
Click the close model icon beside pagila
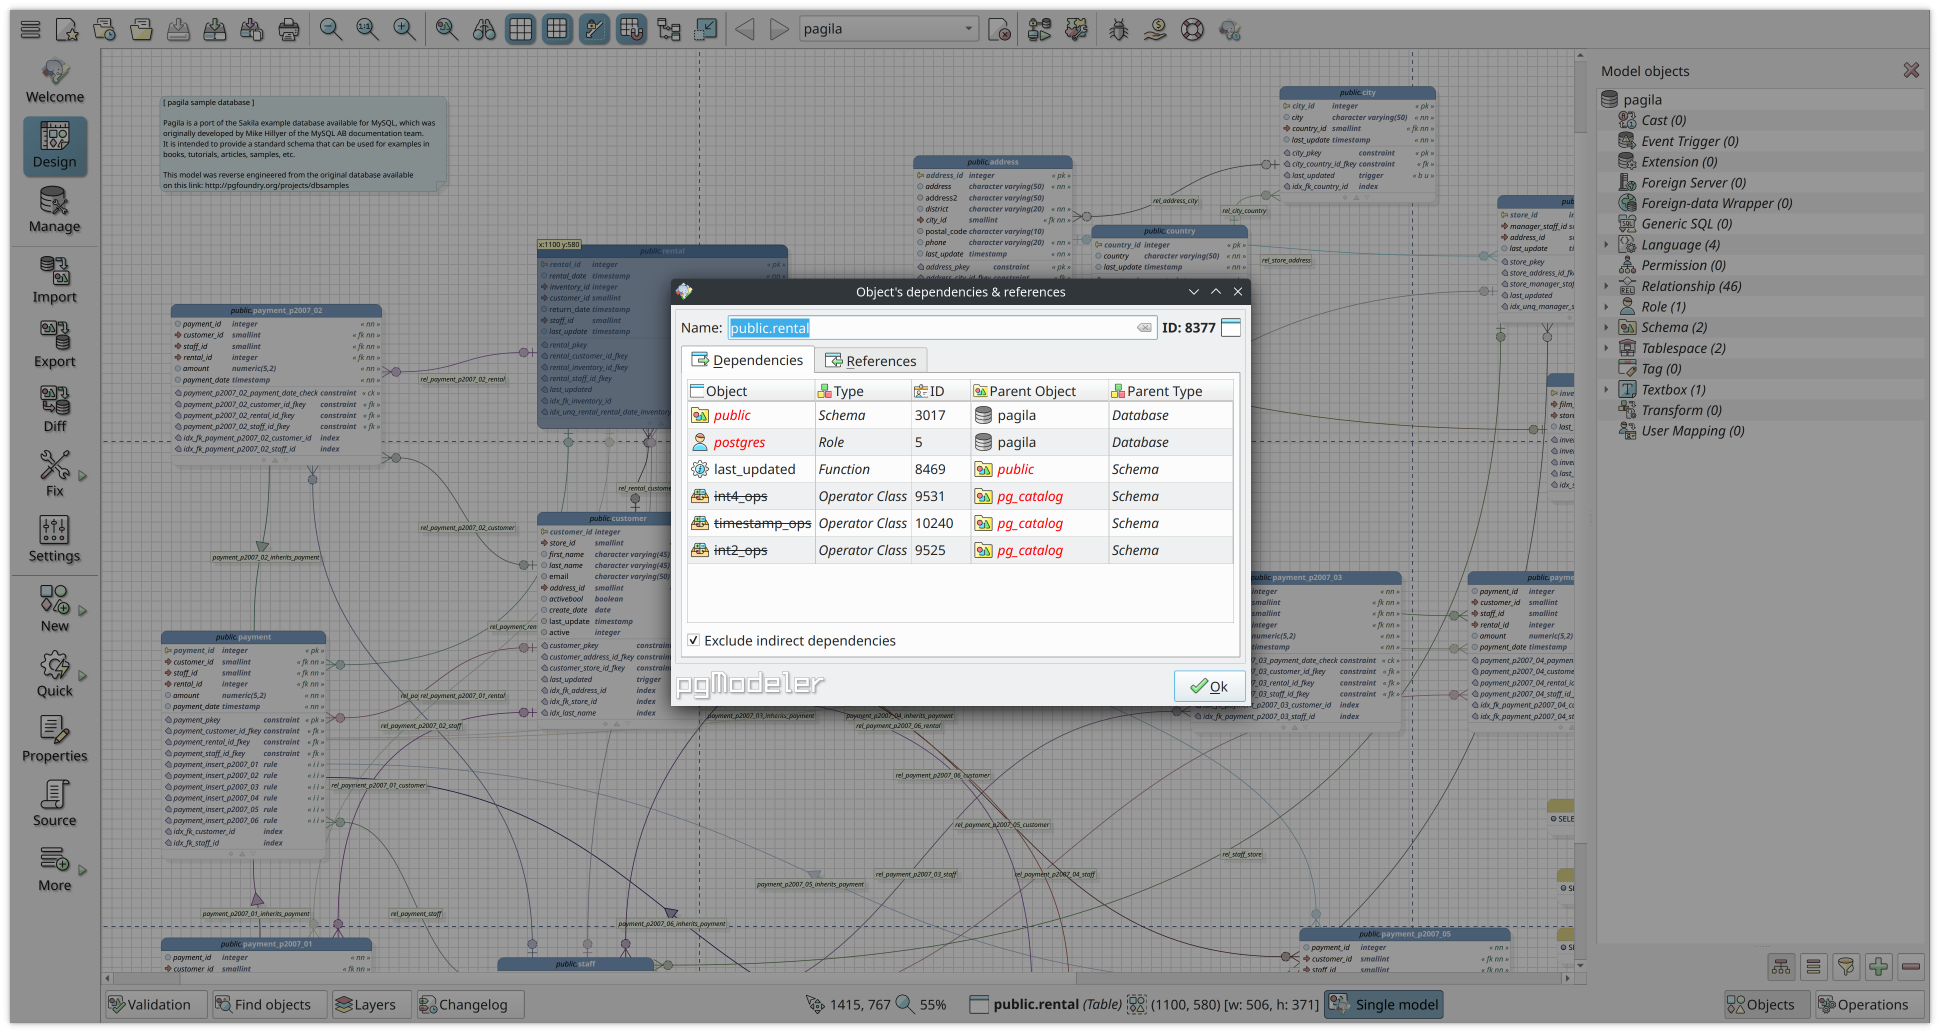[999, 29]
